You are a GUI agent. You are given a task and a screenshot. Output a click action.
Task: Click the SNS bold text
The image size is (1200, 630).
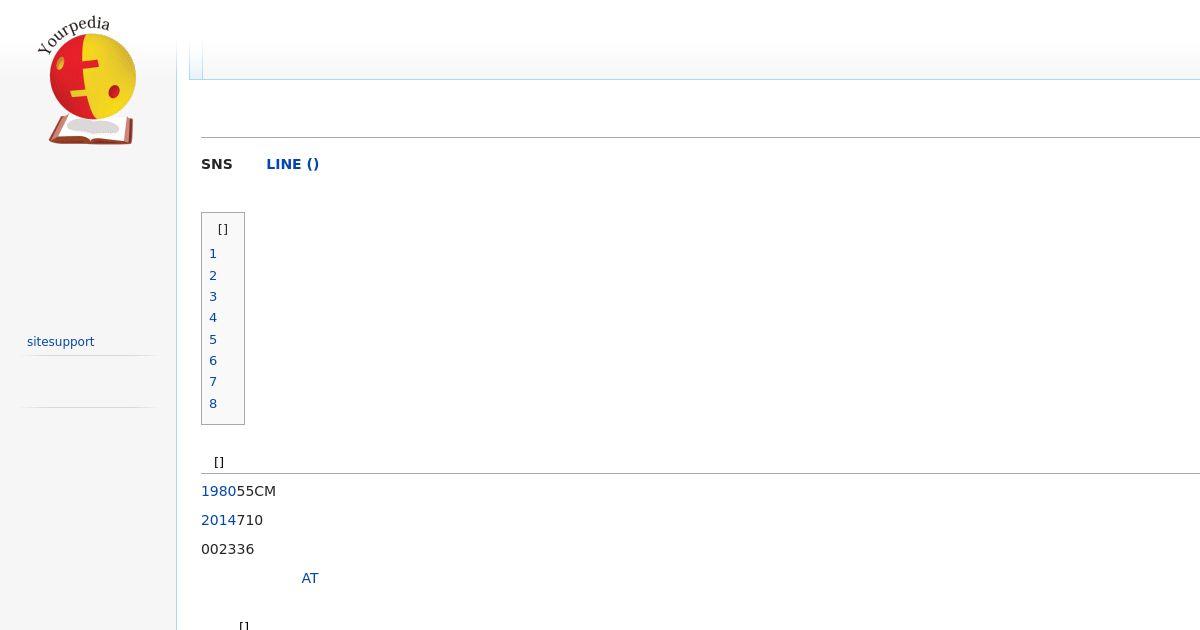217,164
